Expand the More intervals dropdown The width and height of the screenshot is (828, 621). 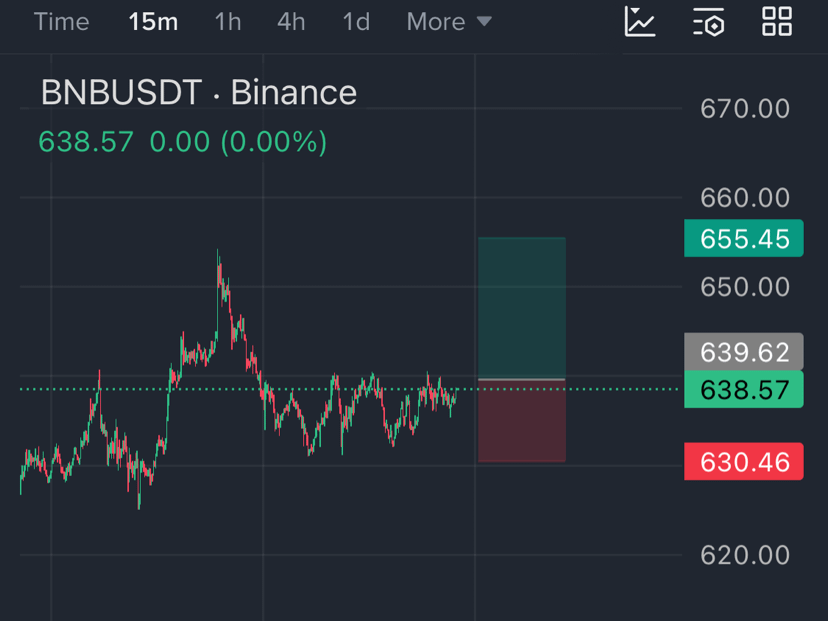(449, 22)
